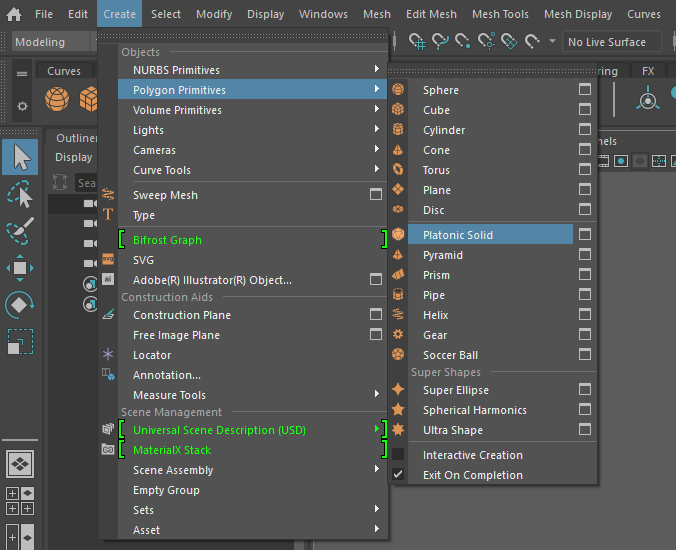Expand Lights submenu
Screen dimensions: 676x550
pos(254,130)
